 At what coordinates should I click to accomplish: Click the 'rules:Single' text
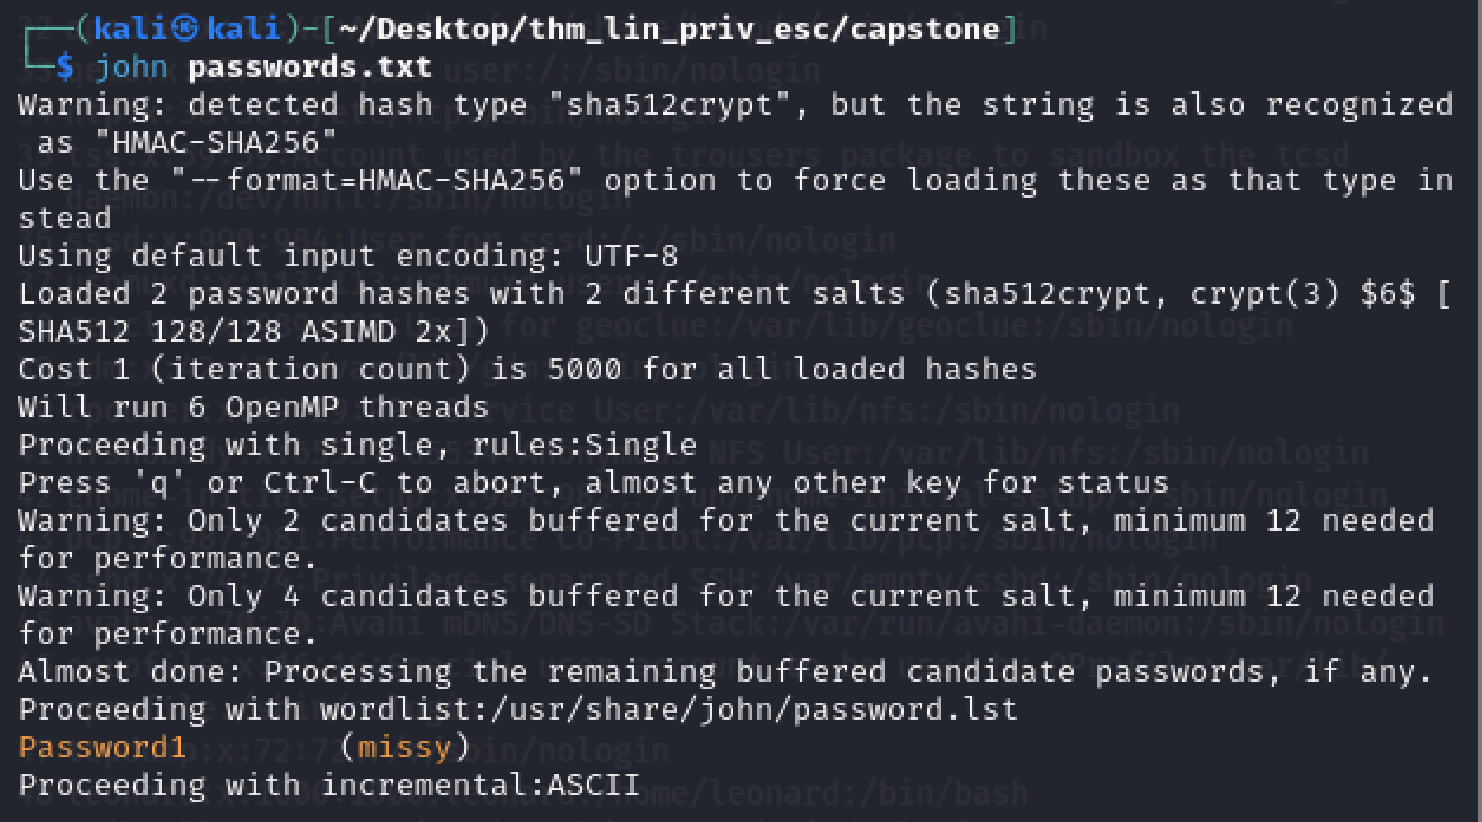(584, 445)
